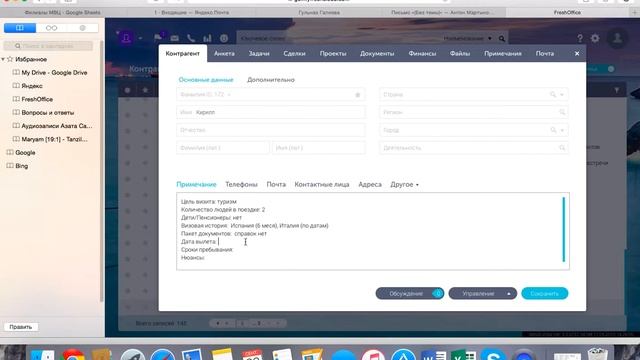Click the user profile avatar
The image size is (640, 360).
pos(617,38)
